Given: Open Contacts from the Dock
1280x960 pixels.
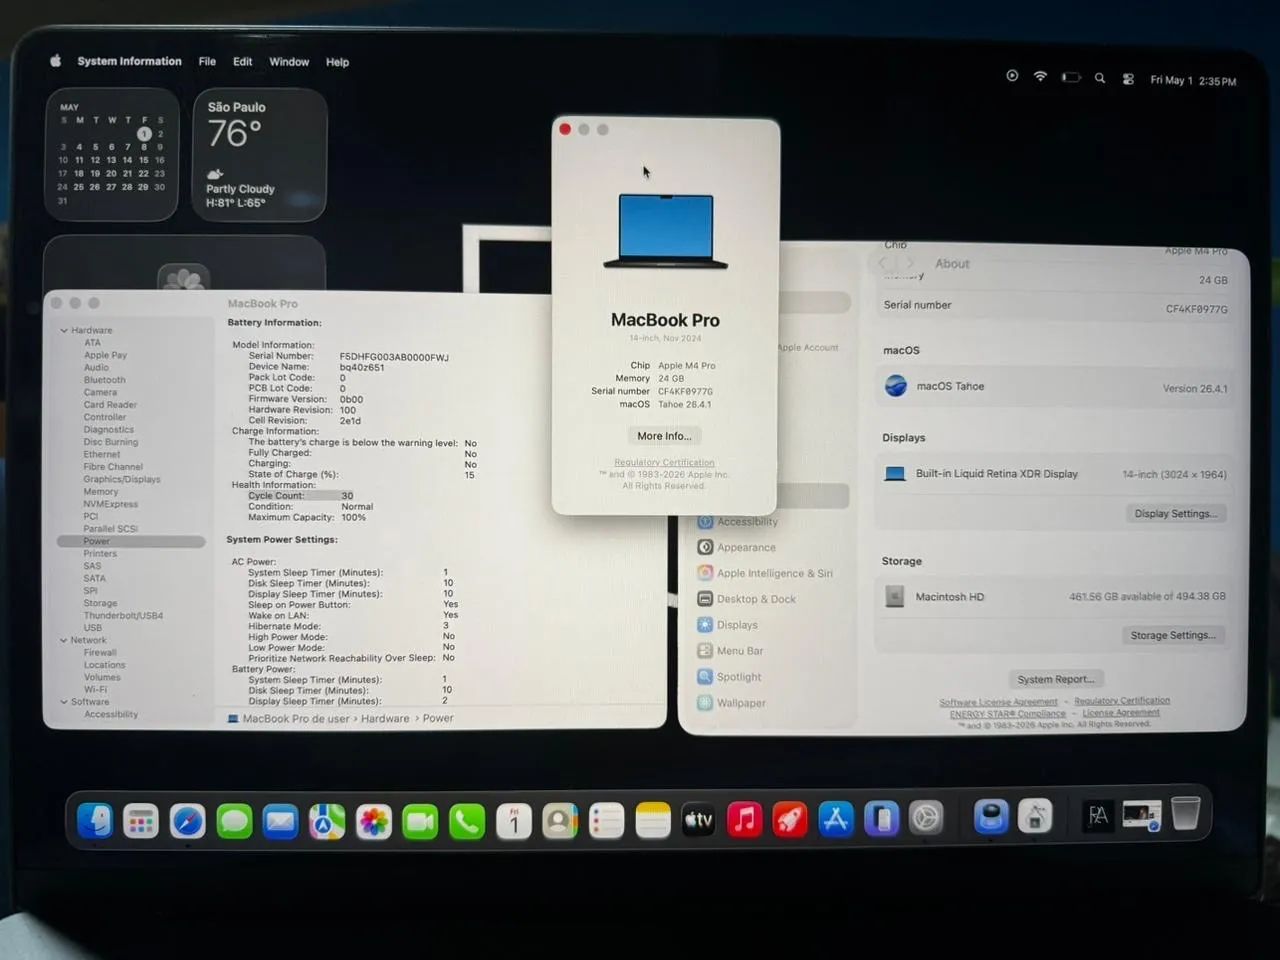Looking at the screenshot, I should click(x=560, y=821).
